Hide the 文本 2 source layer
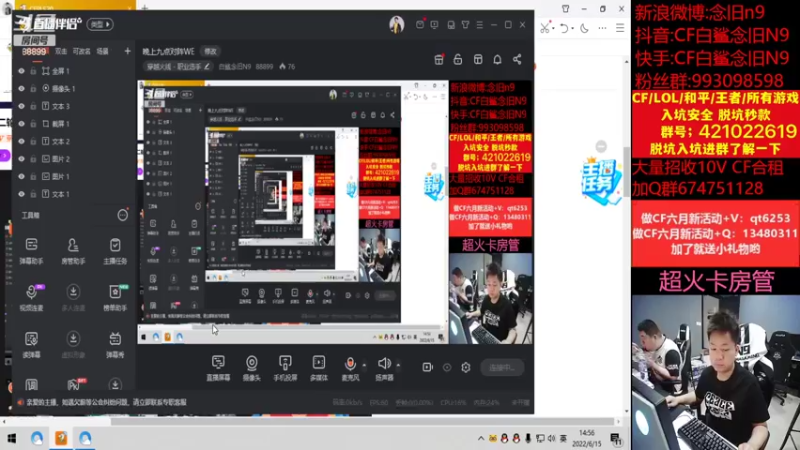Image resolution: width=800 pixels, height=450 pixels. [21, 141]
